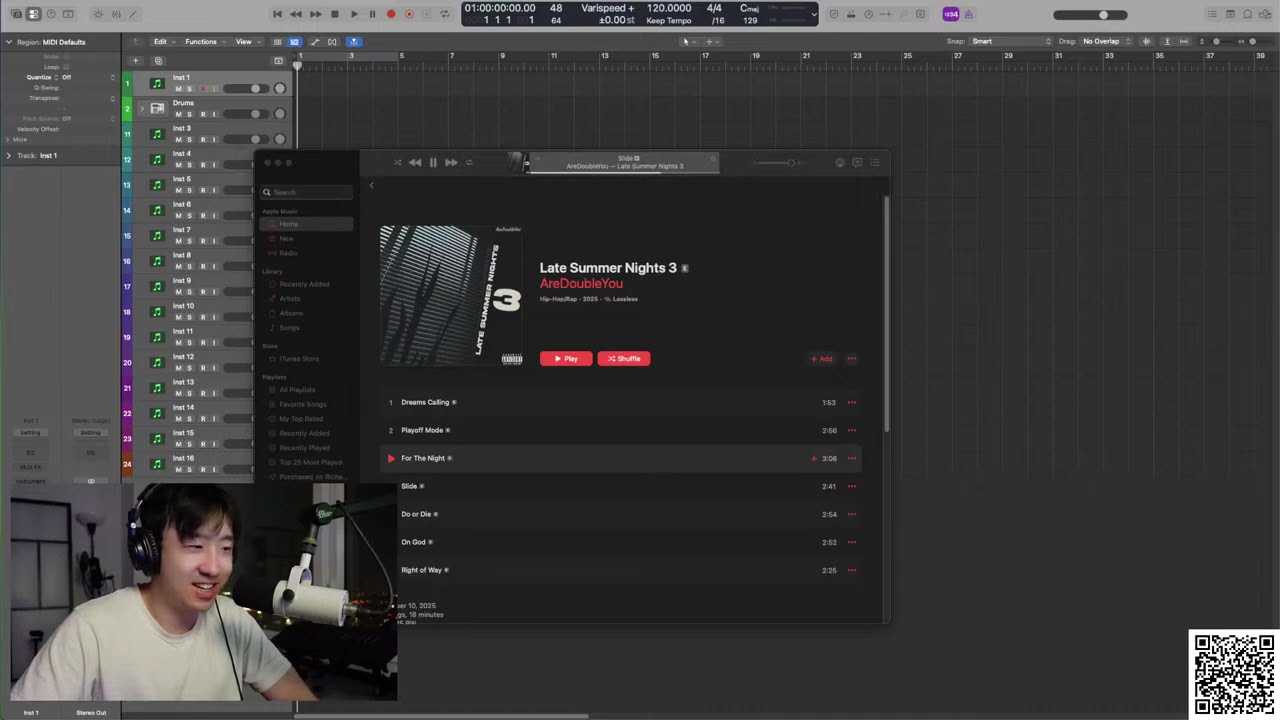Image resolution: width=1280 pixels, height=720 pixels.
Task: Click Add to add album to library
Action: (x=821, y=359)
